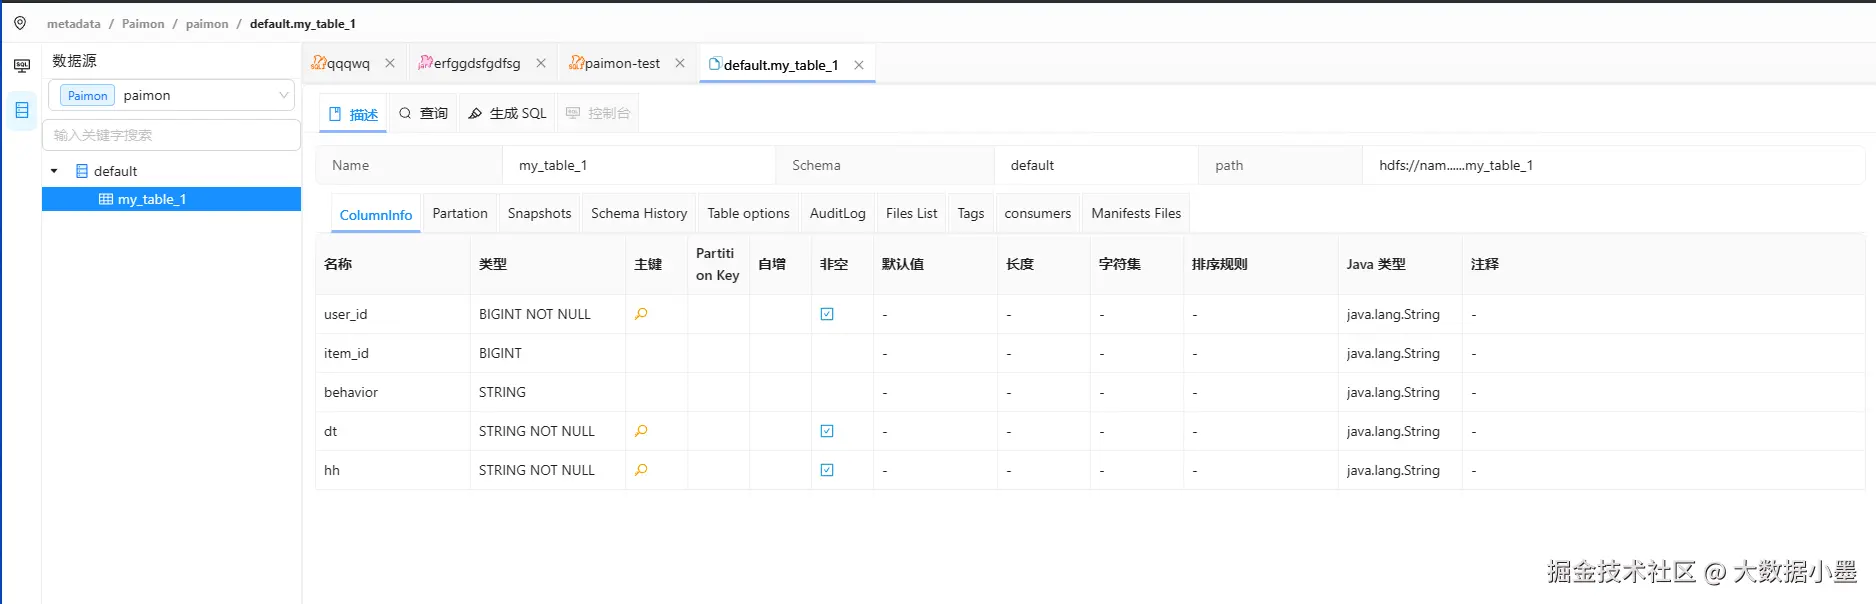Viewport: 1876px width, 604px height.
Task: Click the my_table_1 table icon in tree
Action: click(x=105, y=199)
